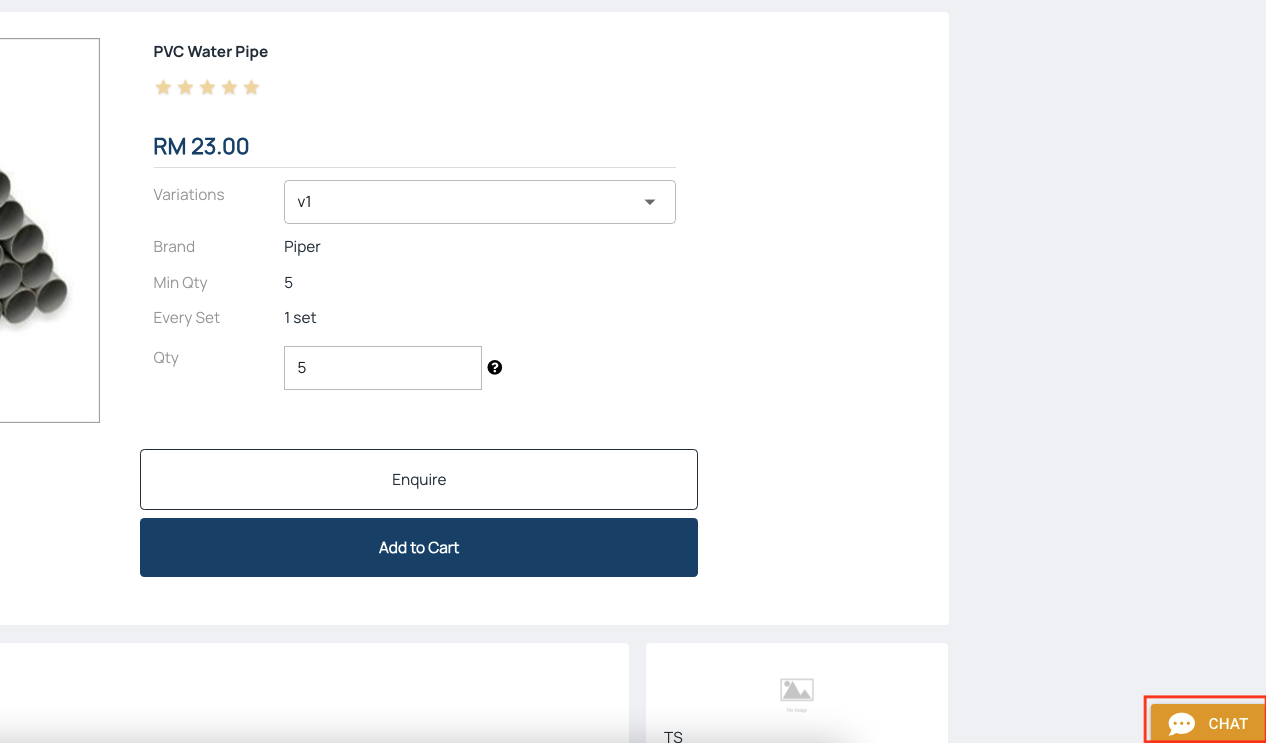
Task: Click the TS seller name
Action: 673,736
